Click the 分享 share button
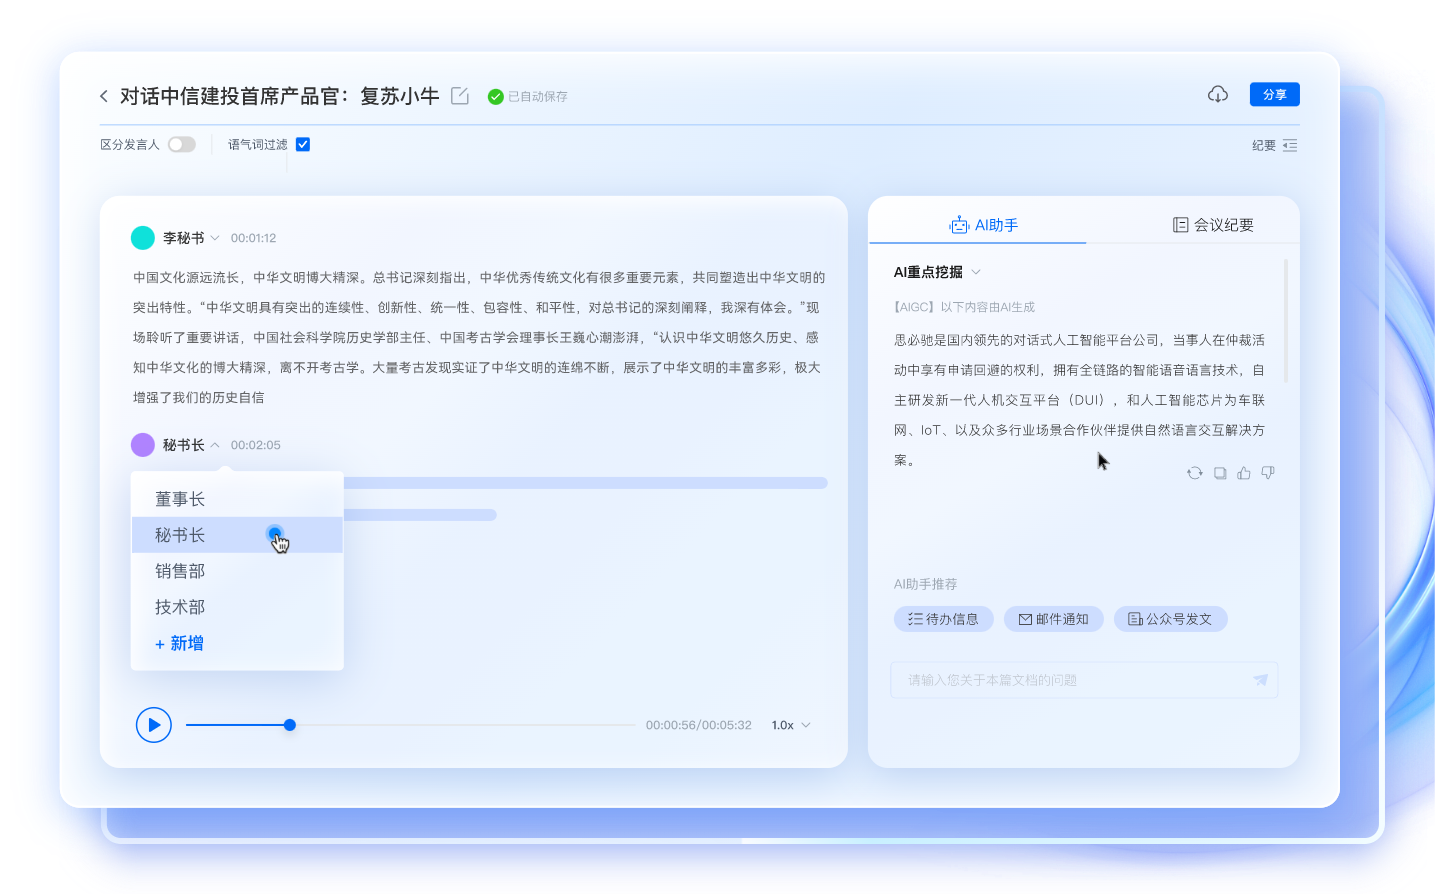 tap(1274, 94)
